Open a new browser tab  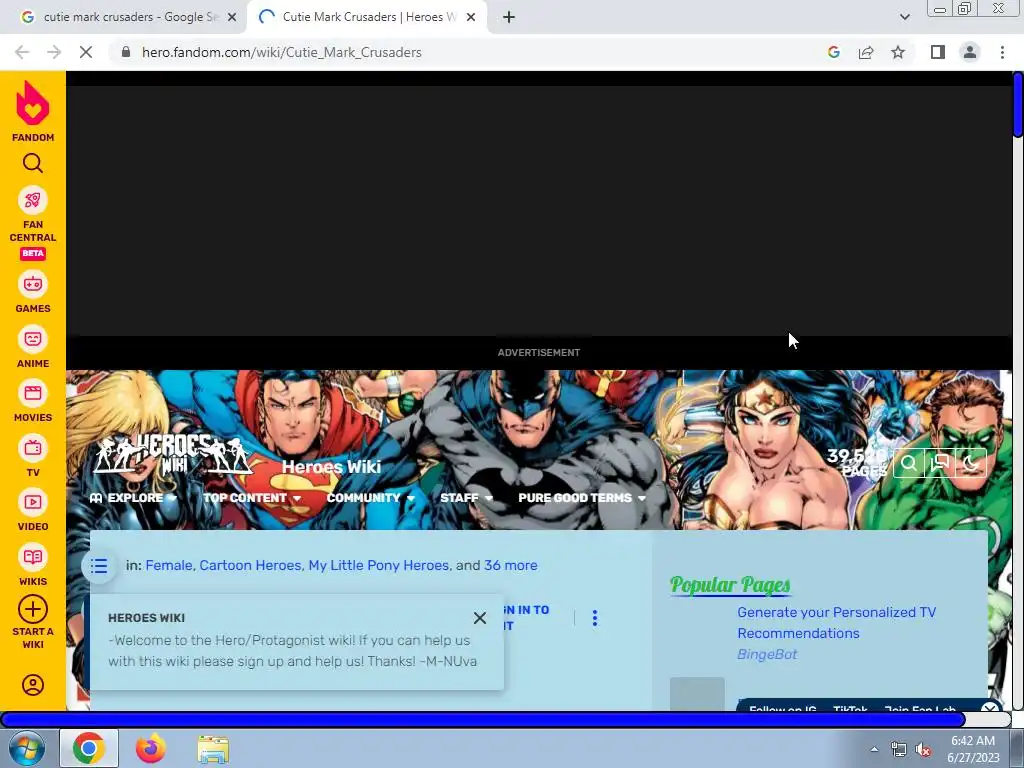pos(509,18)
